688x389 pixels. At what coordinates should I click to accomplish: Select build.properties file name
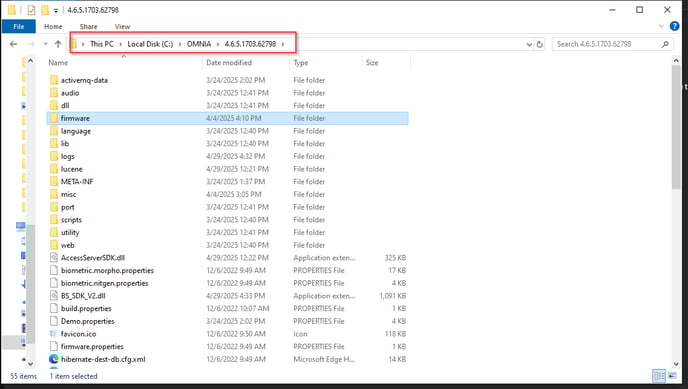pos(86,309)
